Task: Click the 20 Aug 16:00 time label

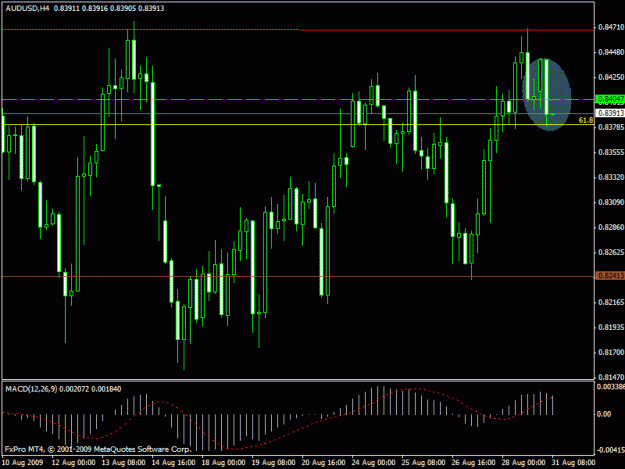Action: 323,463
